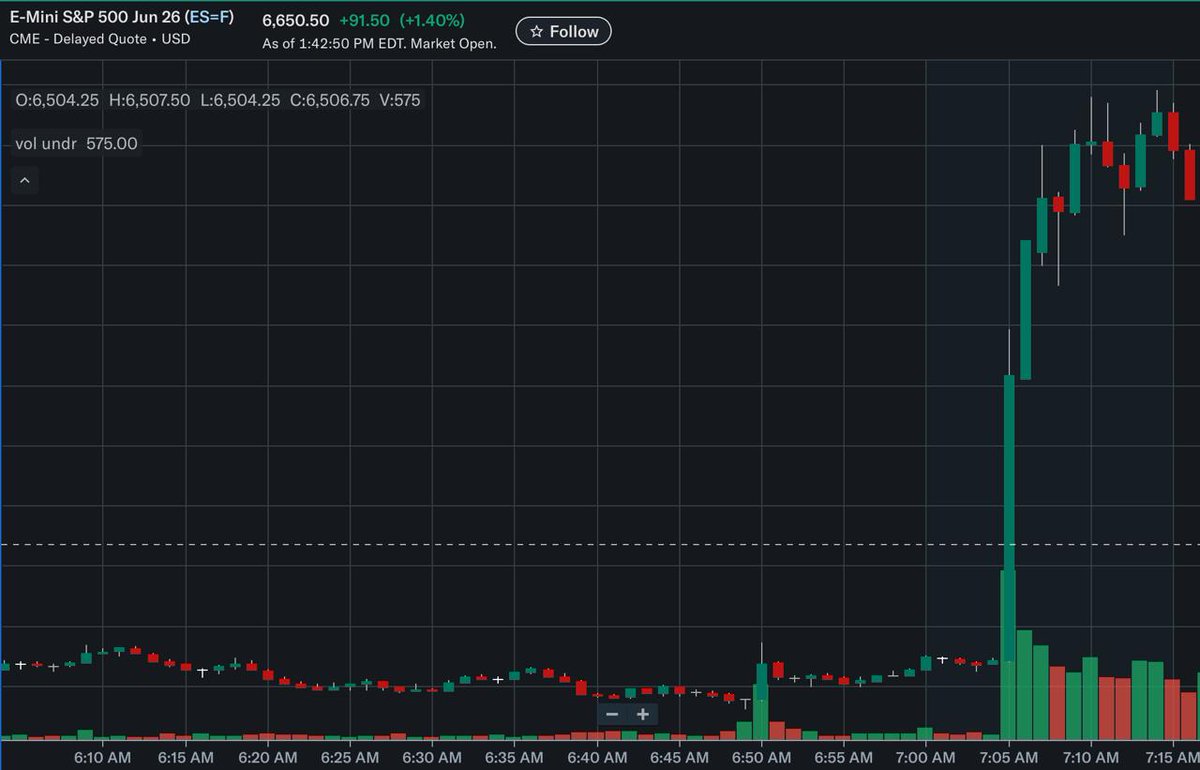This screenshot has height=770, width=1200.
Task: Click the 6:40 AM time axis label
Action: click(597, 758)
